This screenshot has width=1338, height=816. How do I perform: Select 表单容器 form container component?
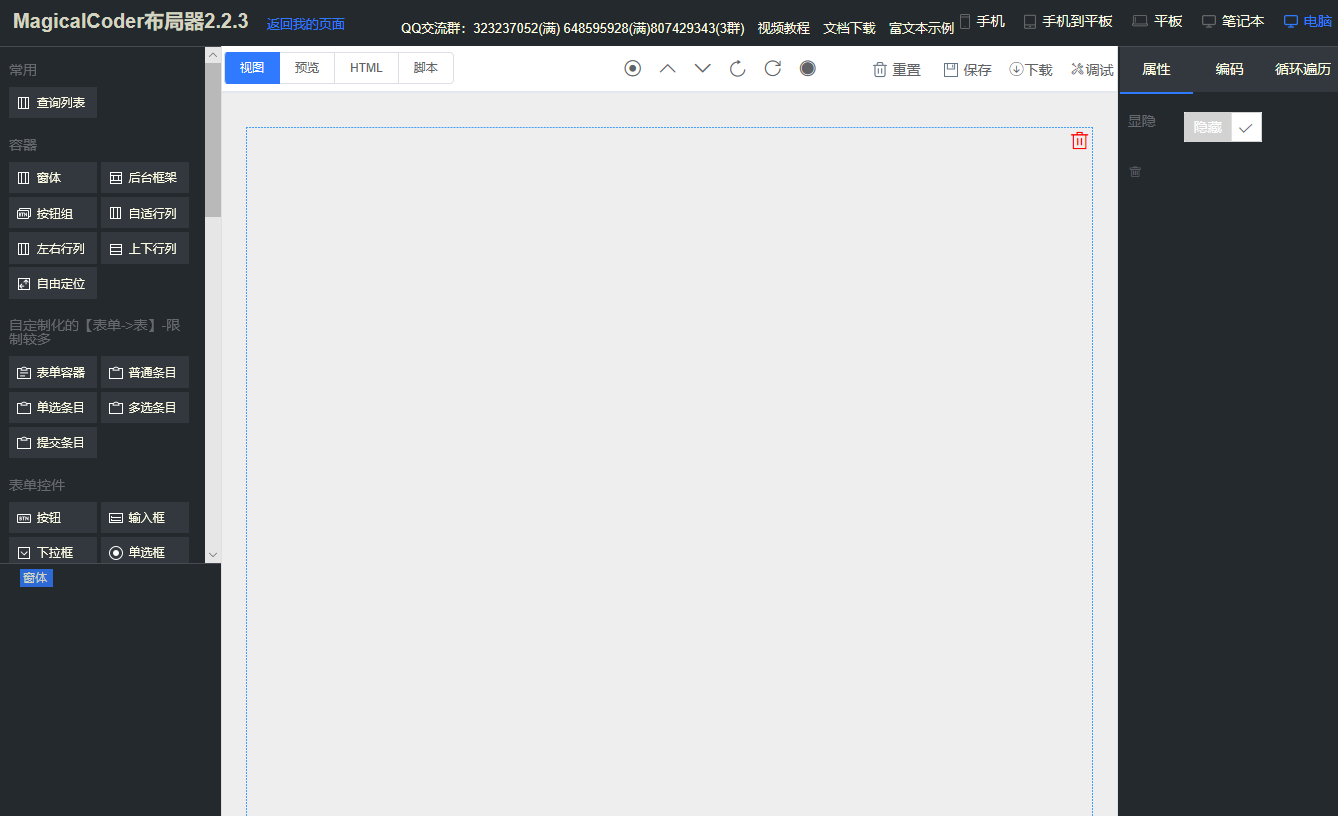pyautogui.click(x=53, y=372)
